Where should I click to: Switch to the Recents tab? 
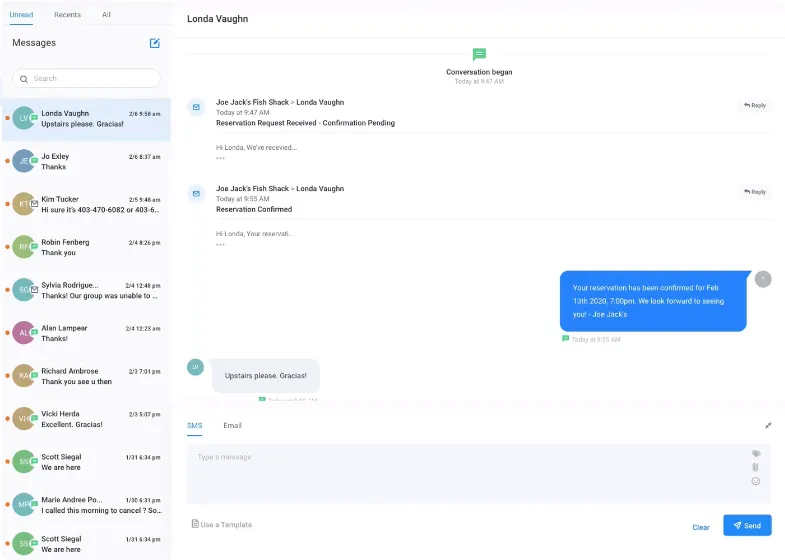click(x=67, y=15)
